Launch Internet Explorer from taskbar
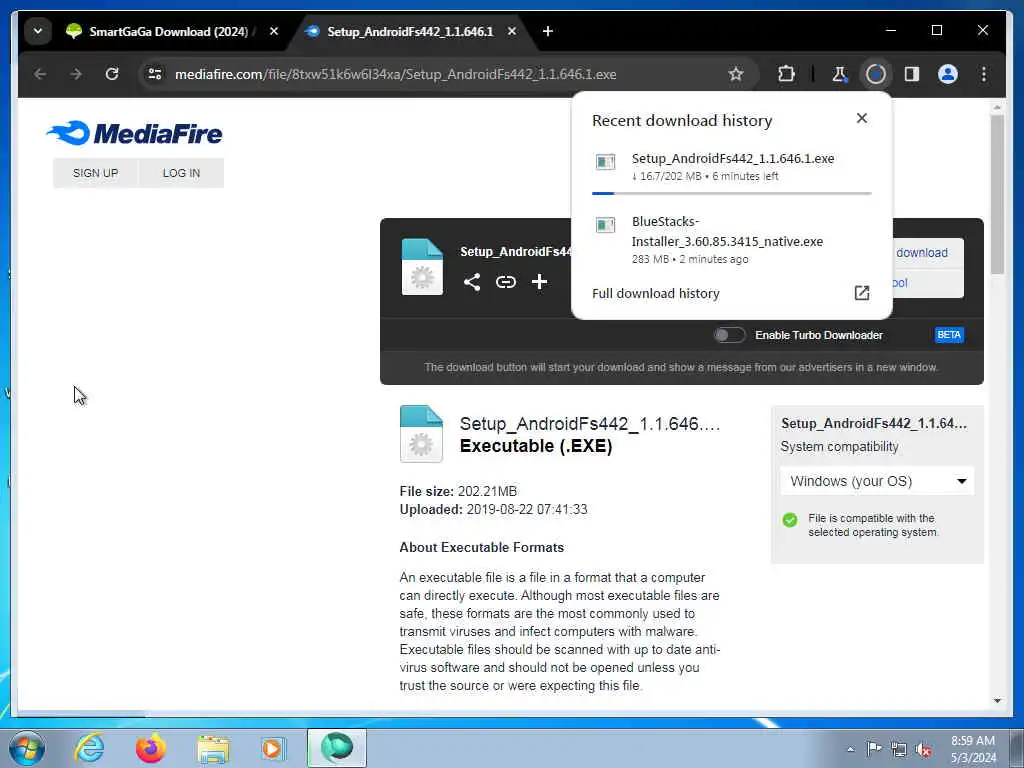The image size is (1024, 768). click(x=89, y=748)
